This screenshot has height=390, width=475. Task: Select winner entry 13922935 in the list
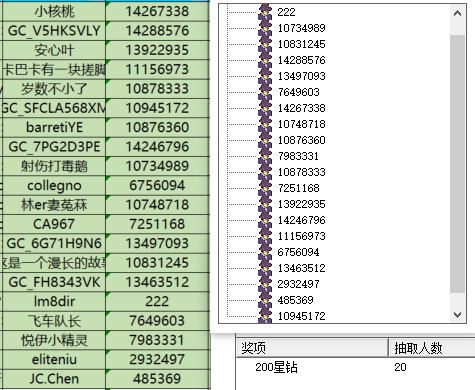point(302,204)
